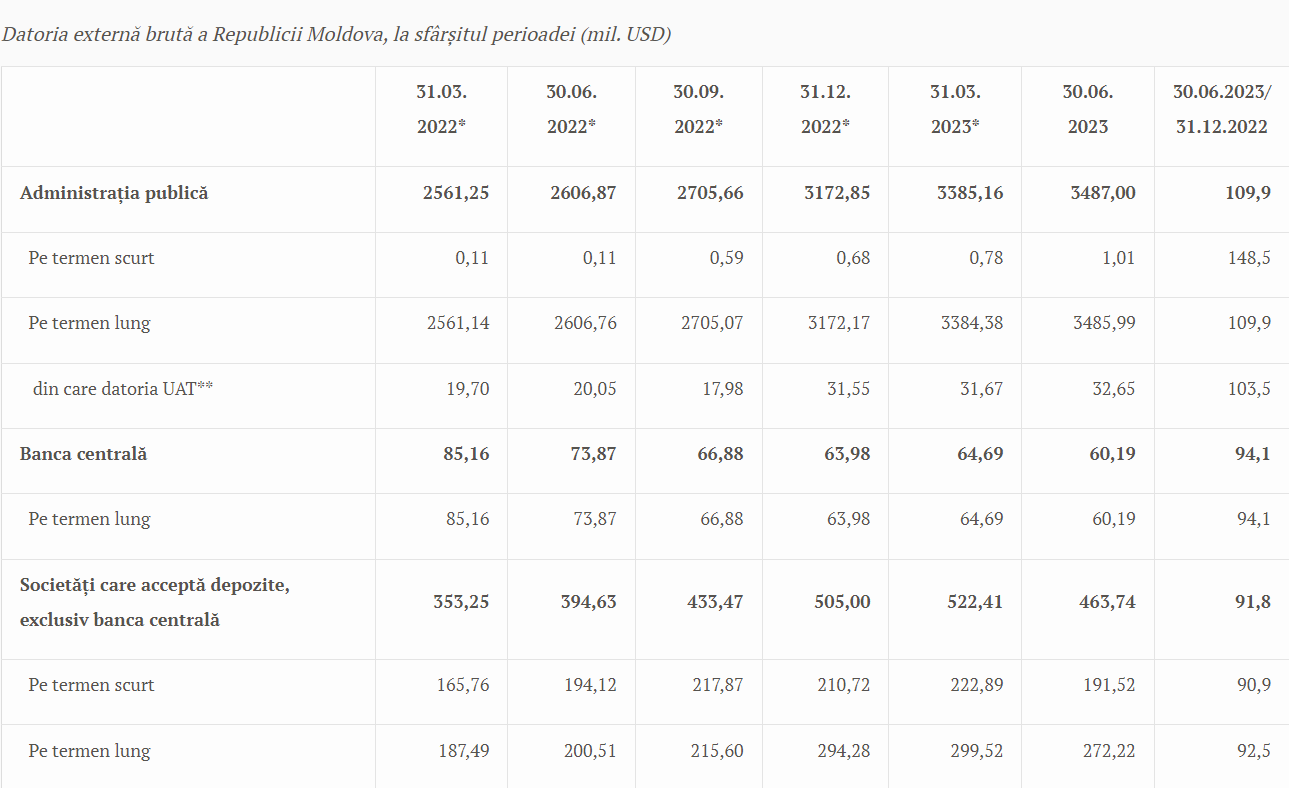Select the 31.03.2022 column header
The height and width of the screenshot is (788, 1289).
442,109
